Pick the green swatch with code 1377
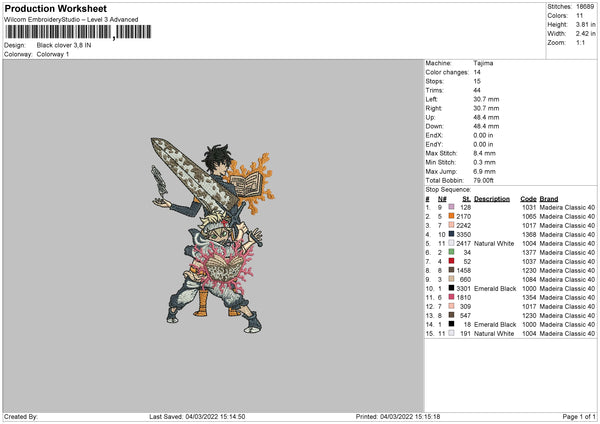This screenshot has height=424, width=600. coord(451,252)
